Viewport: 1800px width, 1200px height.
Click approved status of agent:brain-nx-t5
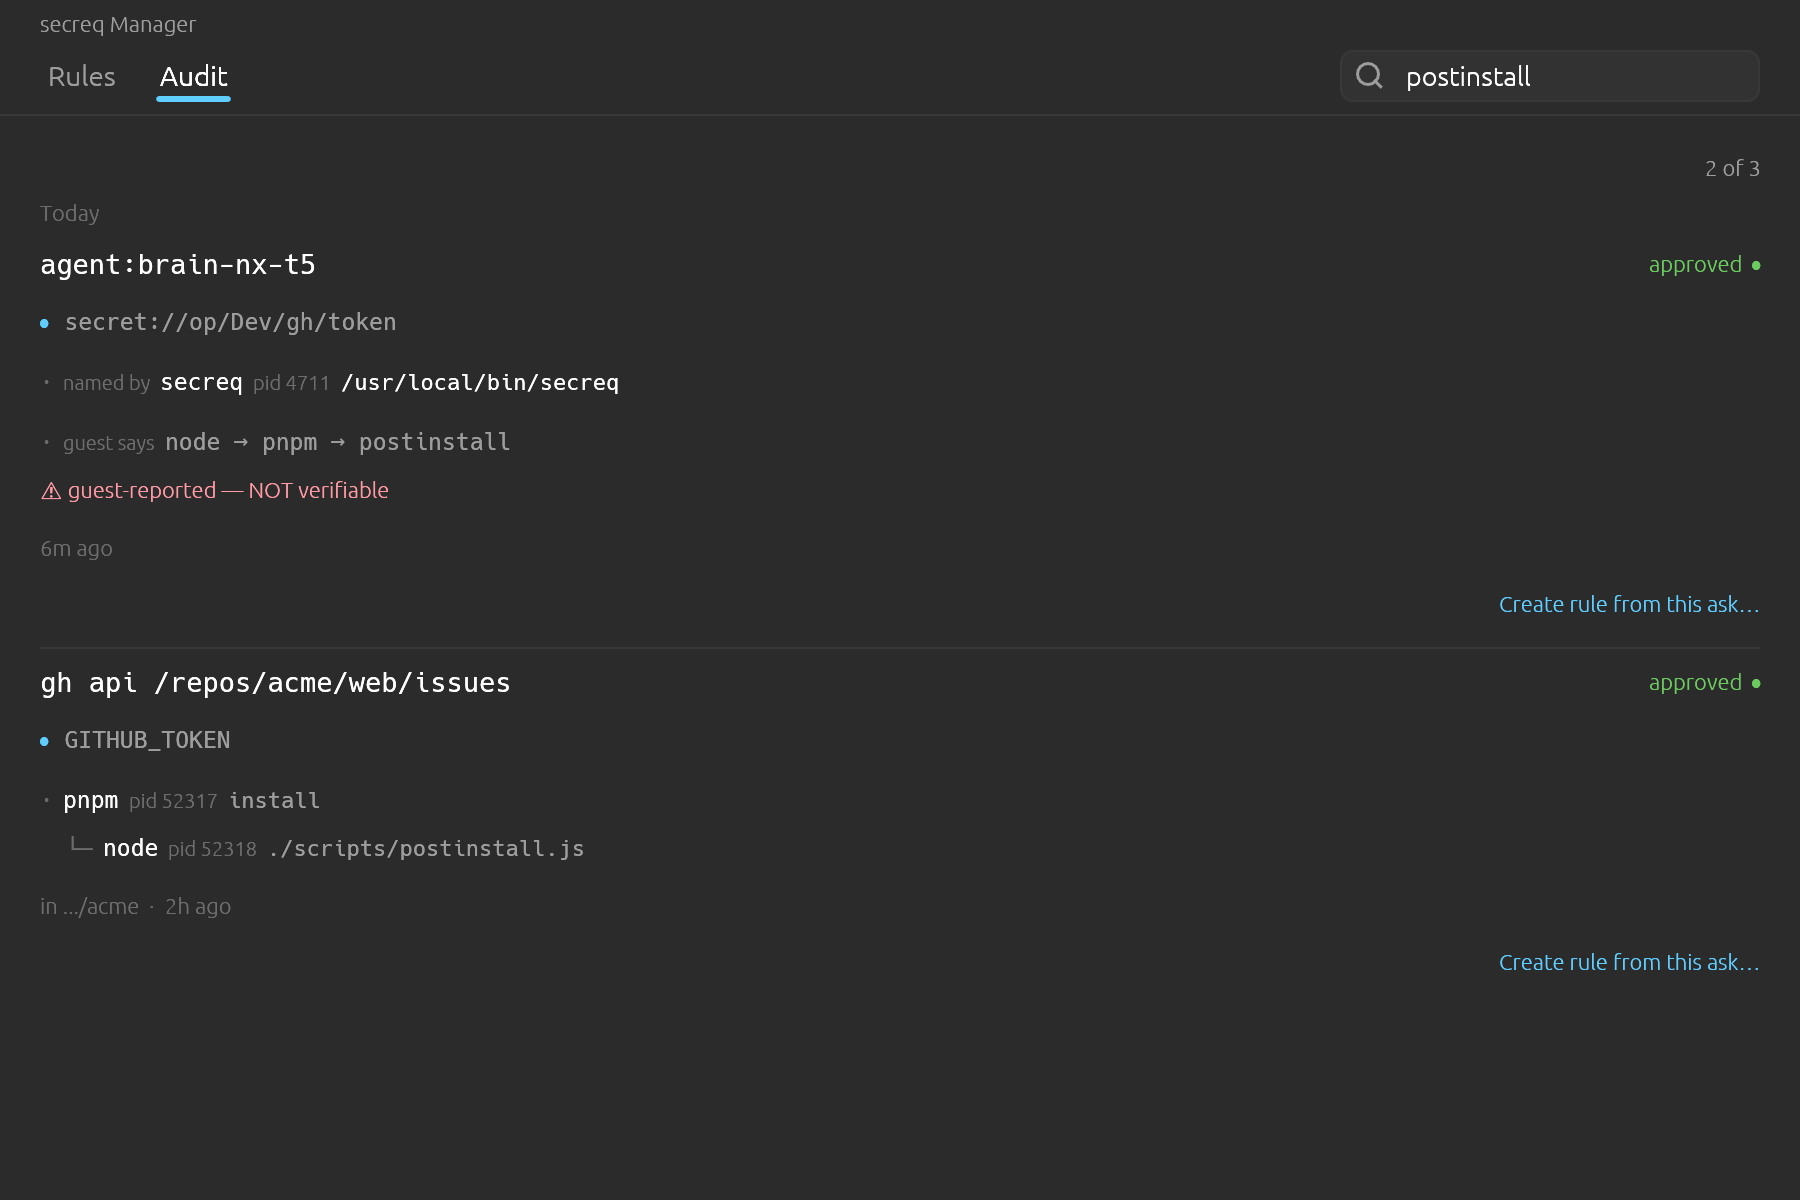click(x=1705, y=265)
